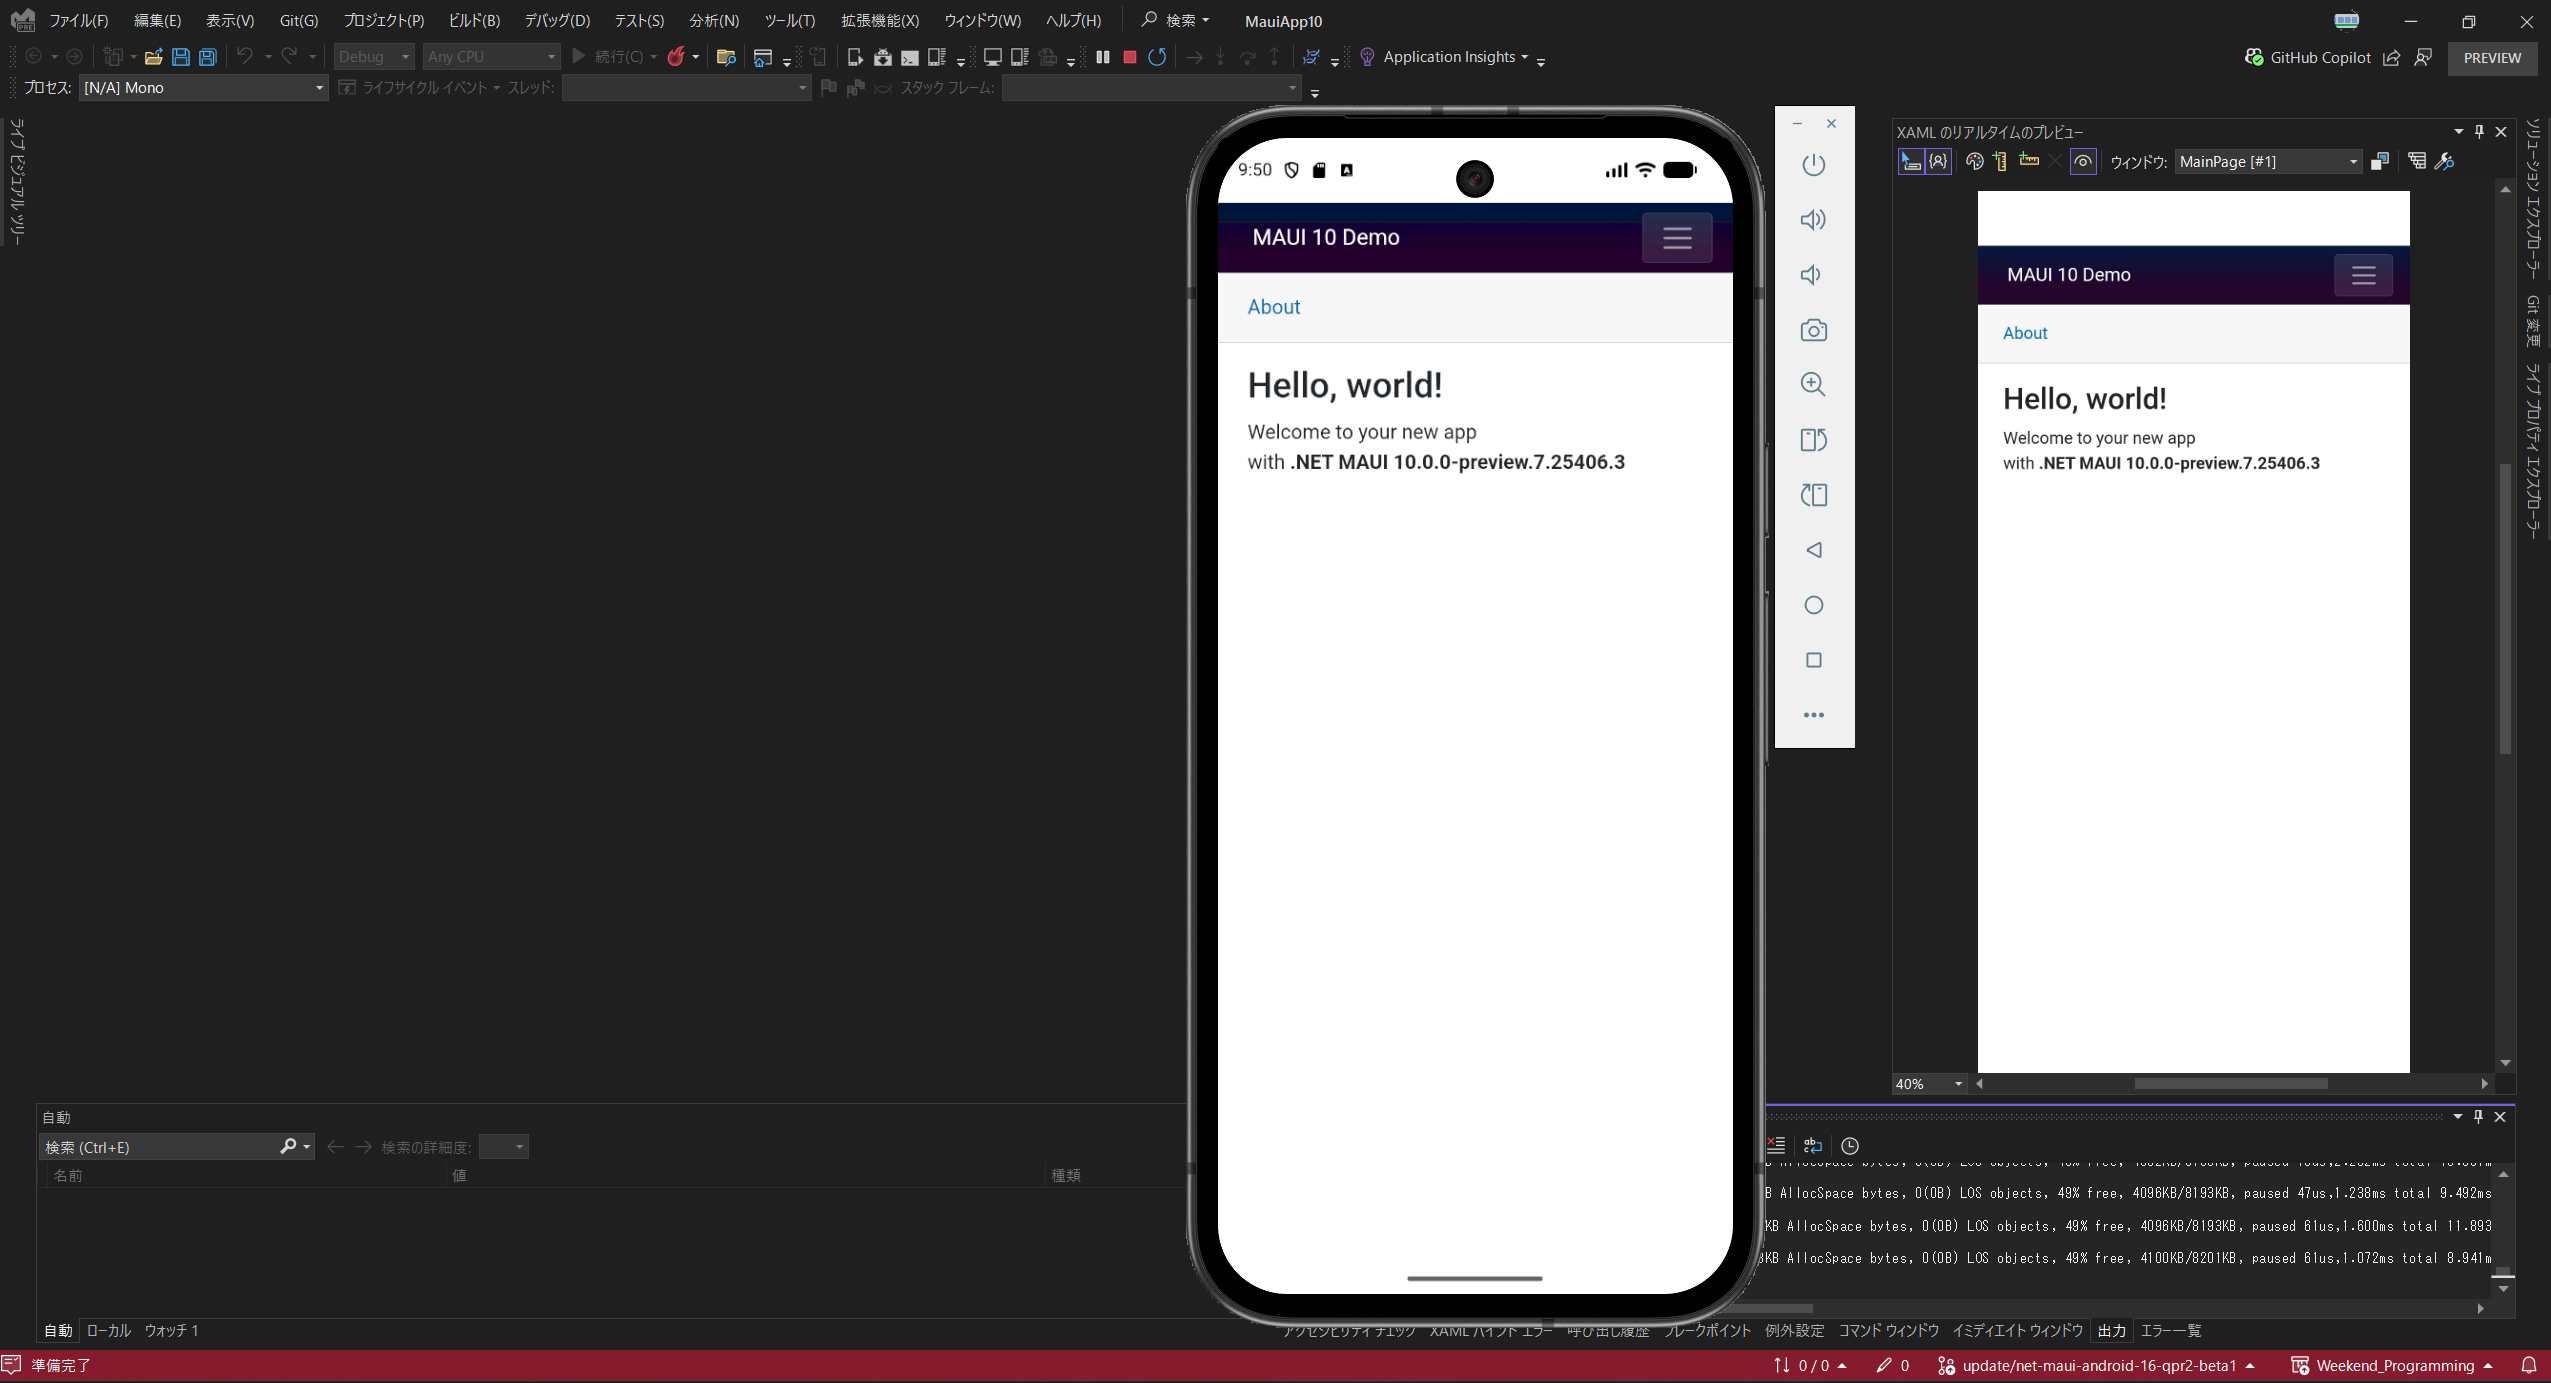This screenshot has height=1383, width=2551.
Task: Pin the XAML live preview panel
Action: pyautogui.click(x=2479, y=132)
